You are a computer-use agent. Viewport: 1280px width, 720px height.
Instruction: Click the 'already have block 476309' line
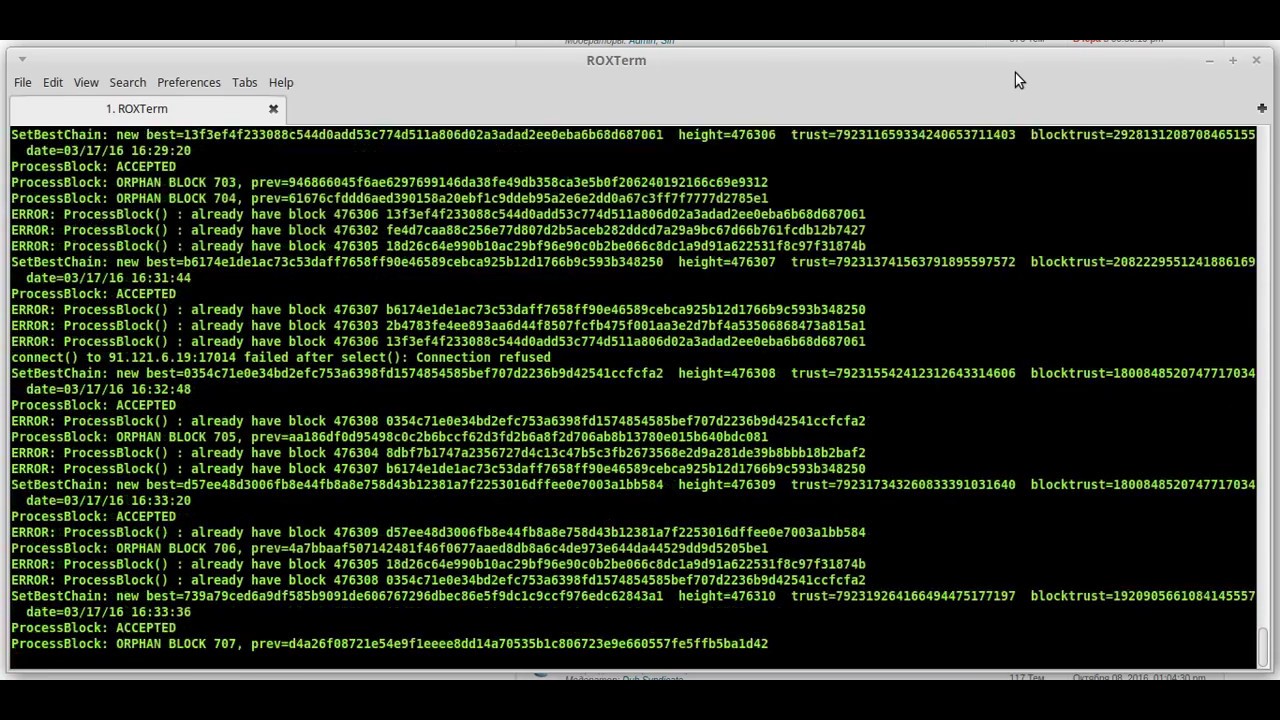(438, 532)
